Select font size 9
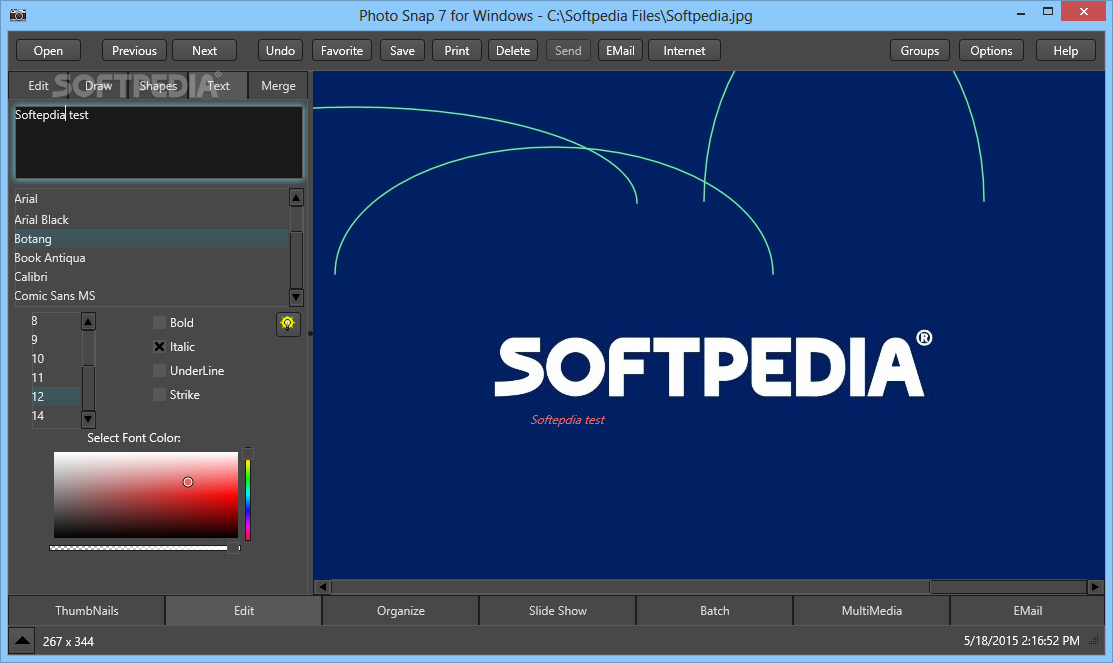Screen dimensions: 1113x663 55,340
